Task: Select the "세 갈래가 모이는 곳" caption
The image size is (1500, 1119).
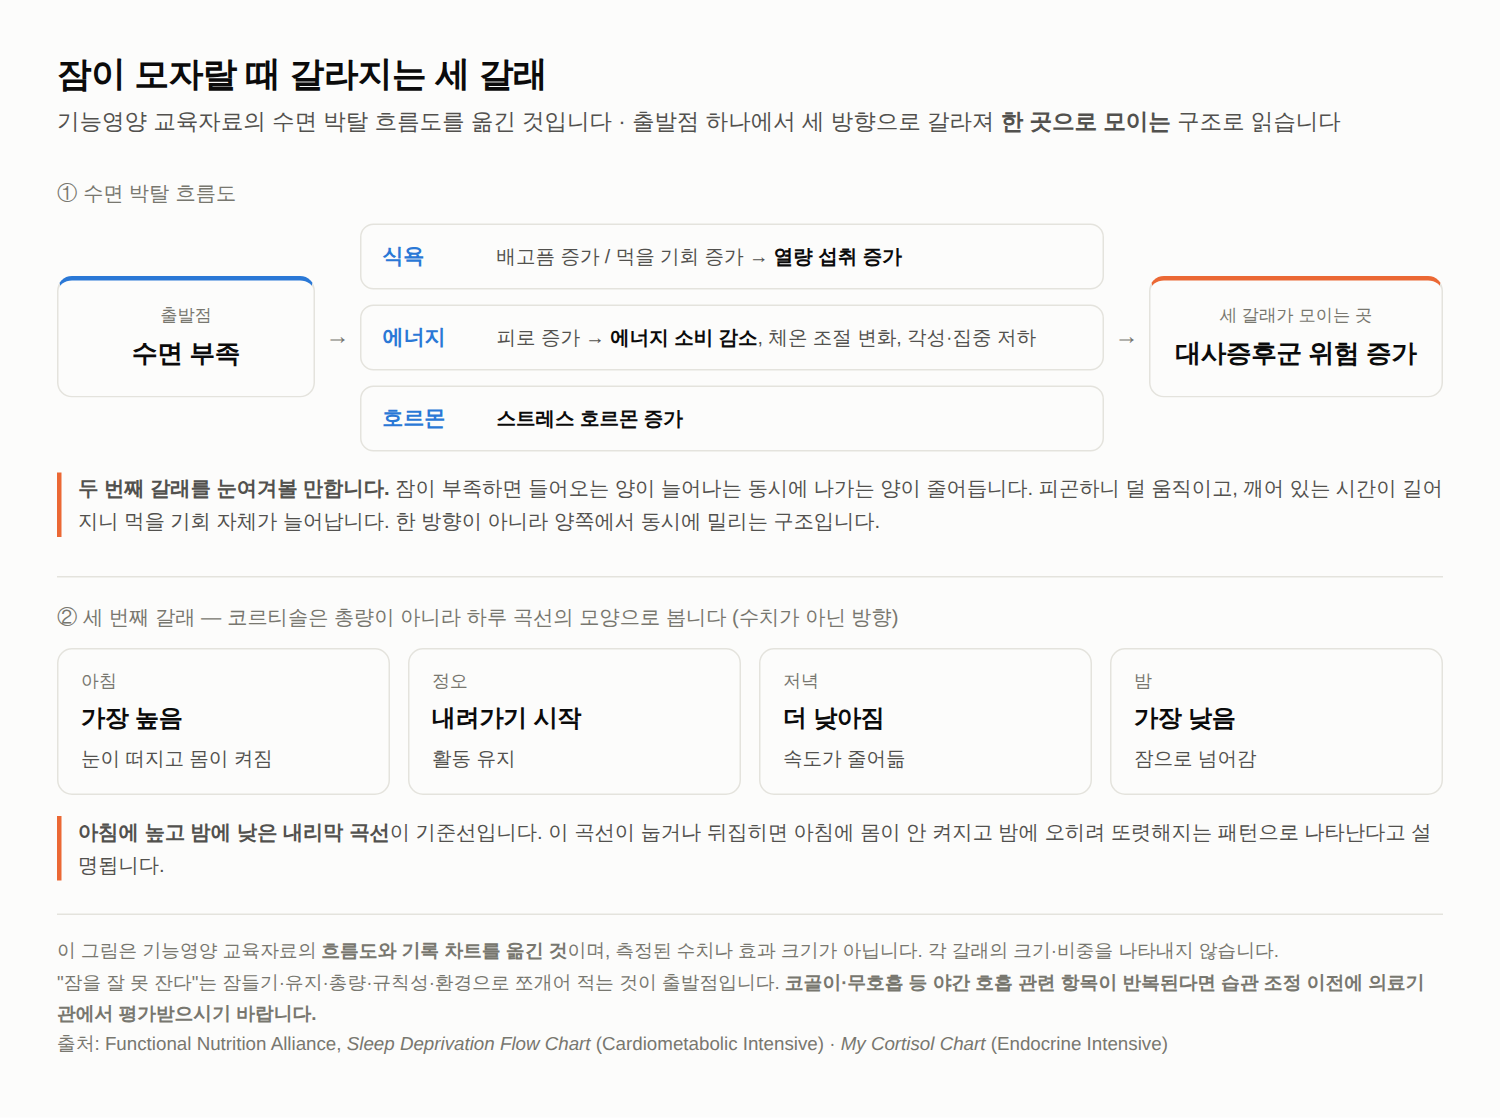Action: [1296, 316]
